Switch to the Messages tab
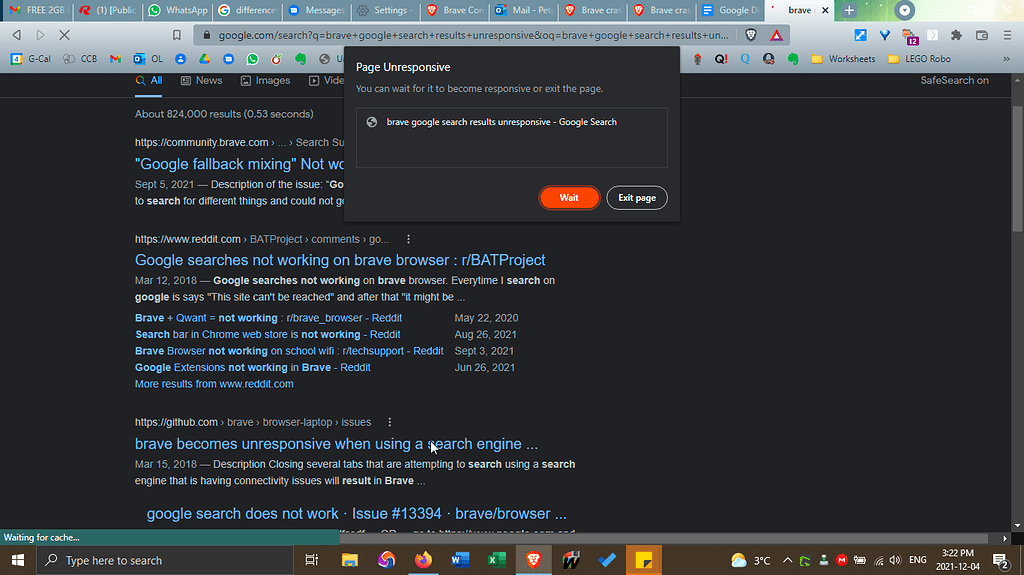 pyautogui.click(x=316, y=10)
